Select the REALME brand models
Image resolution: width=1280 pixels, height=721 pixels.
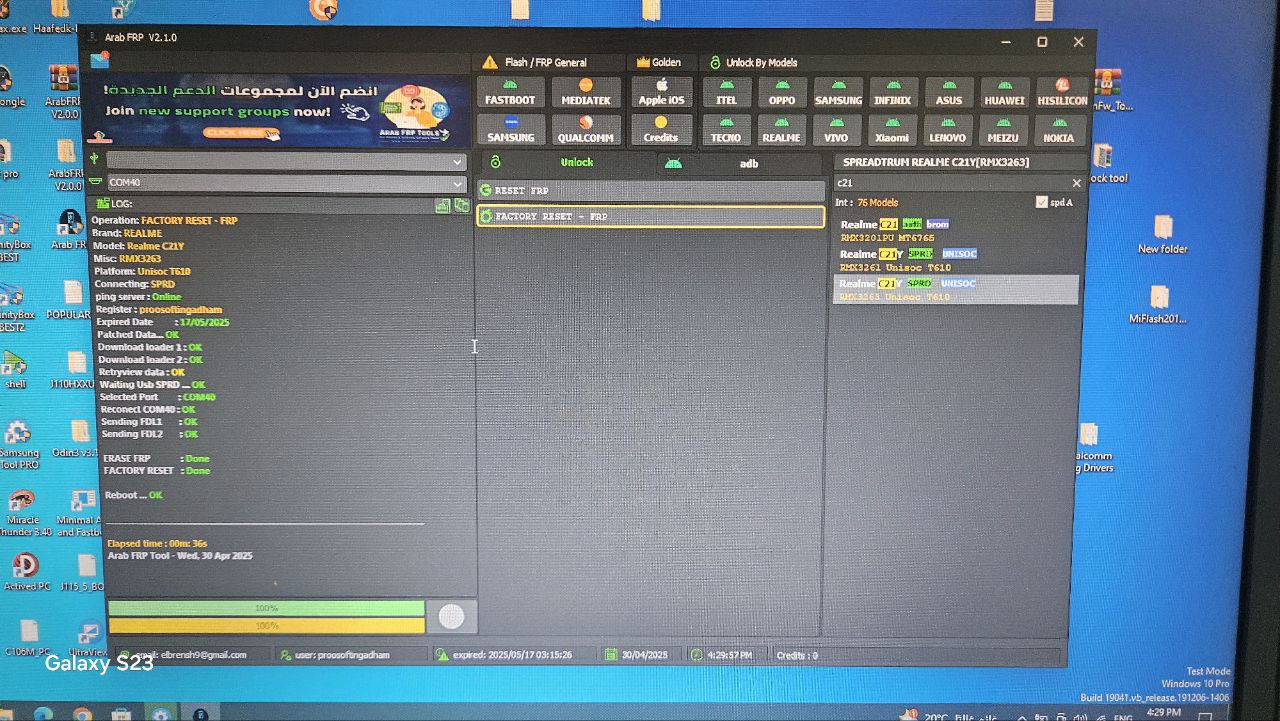tap(781, 130)
